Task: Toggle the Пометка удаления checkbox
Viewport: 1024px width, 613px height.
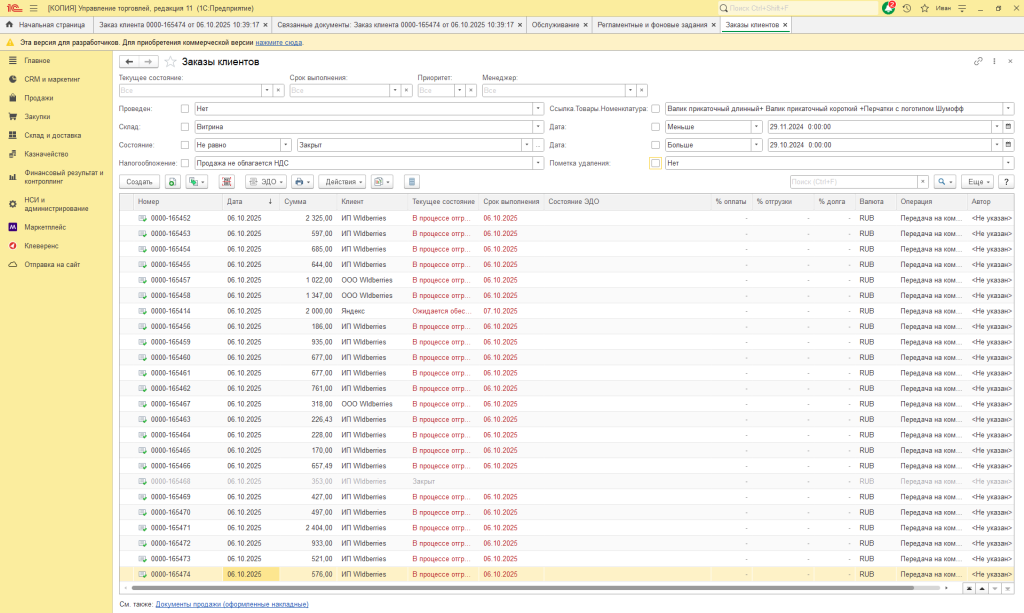Action: pyautogui.click(x=656, y=163)
